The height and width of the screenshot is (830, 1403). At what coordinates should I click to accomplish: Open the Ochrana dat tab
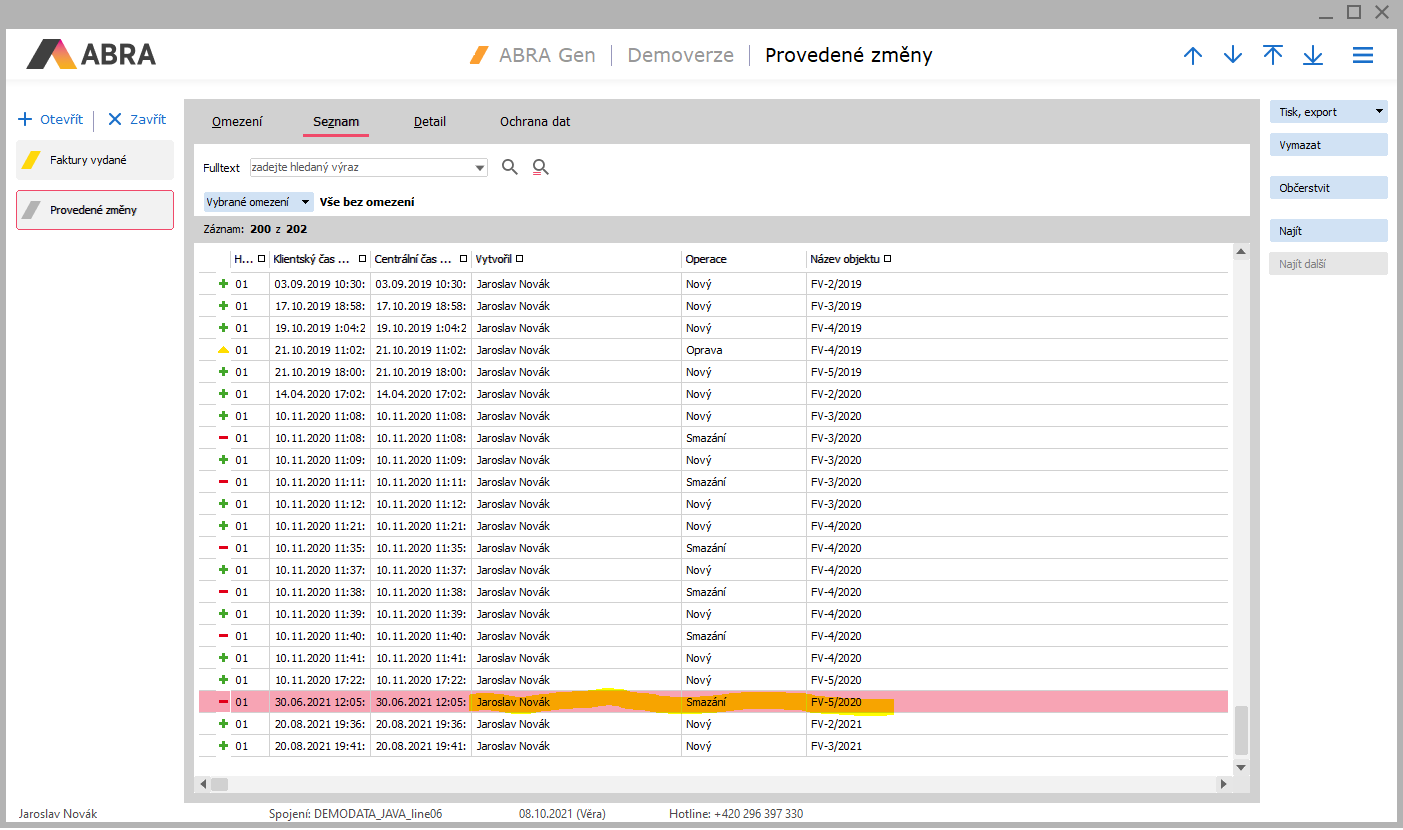tap(535, 122)
